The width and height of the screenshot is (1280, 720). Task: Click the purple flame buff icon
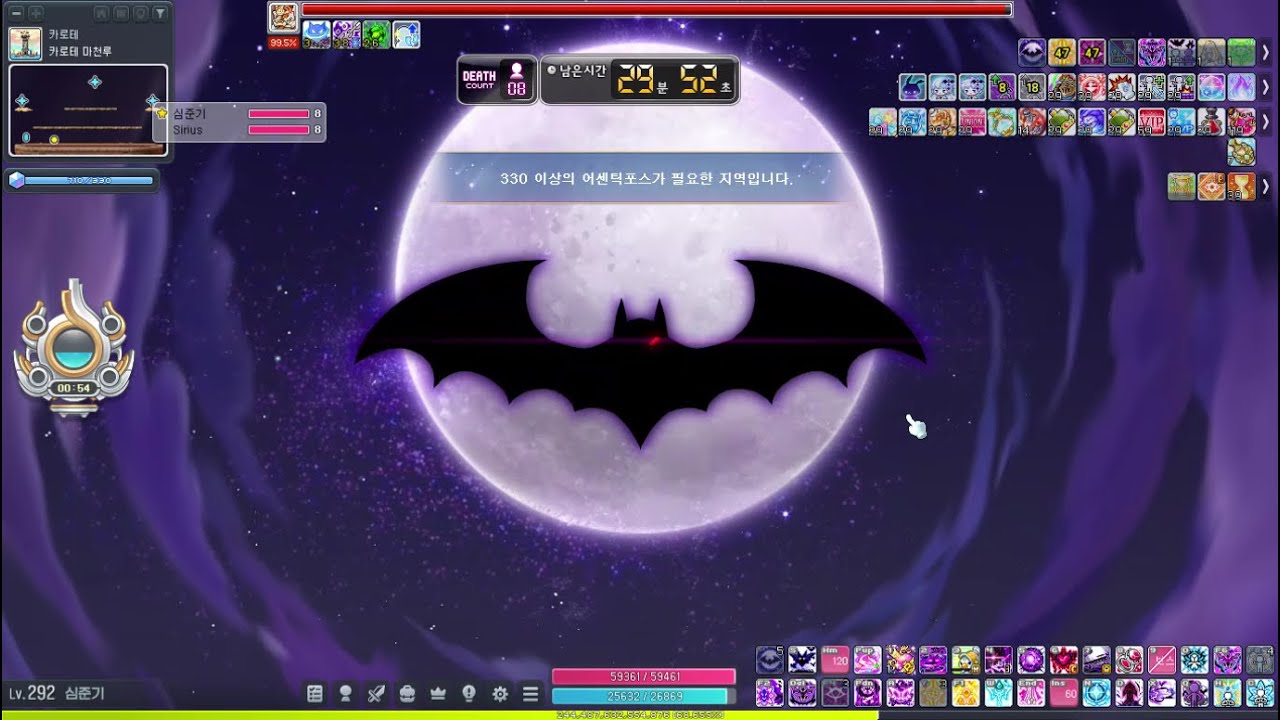tap(1242, 87)
